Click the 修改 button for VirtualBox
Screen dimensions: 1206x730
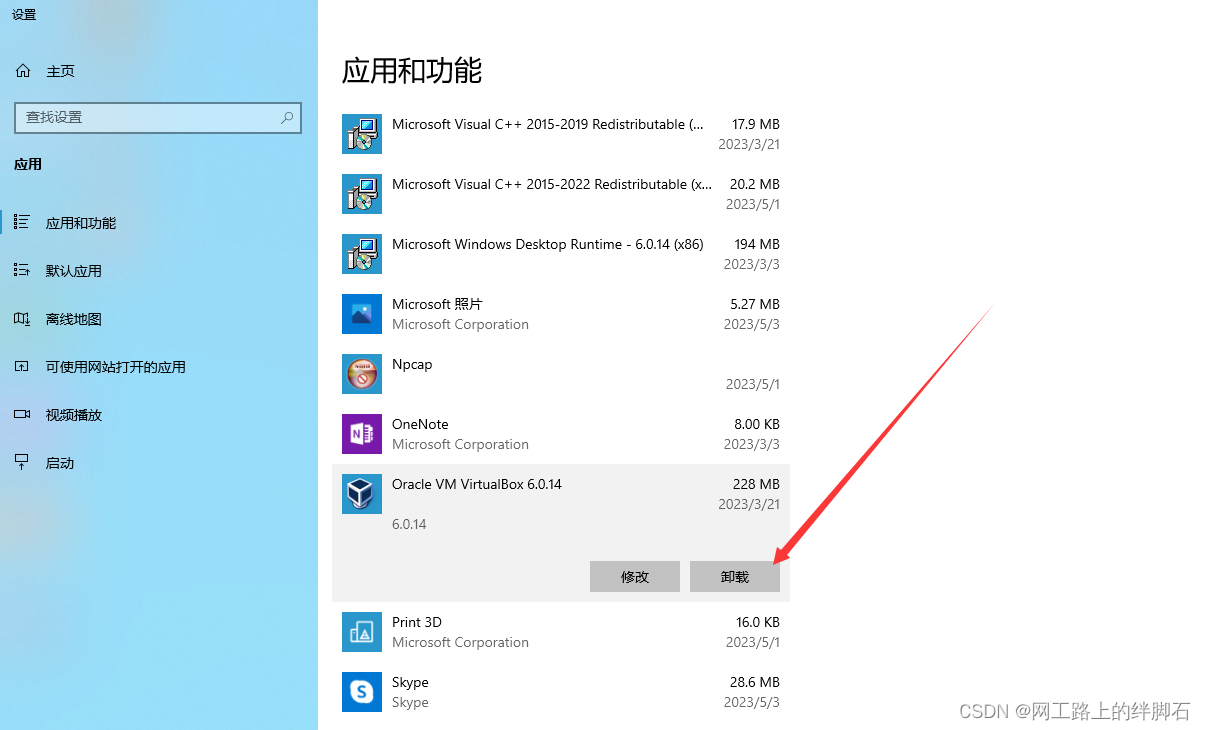[x=635, y=577]
